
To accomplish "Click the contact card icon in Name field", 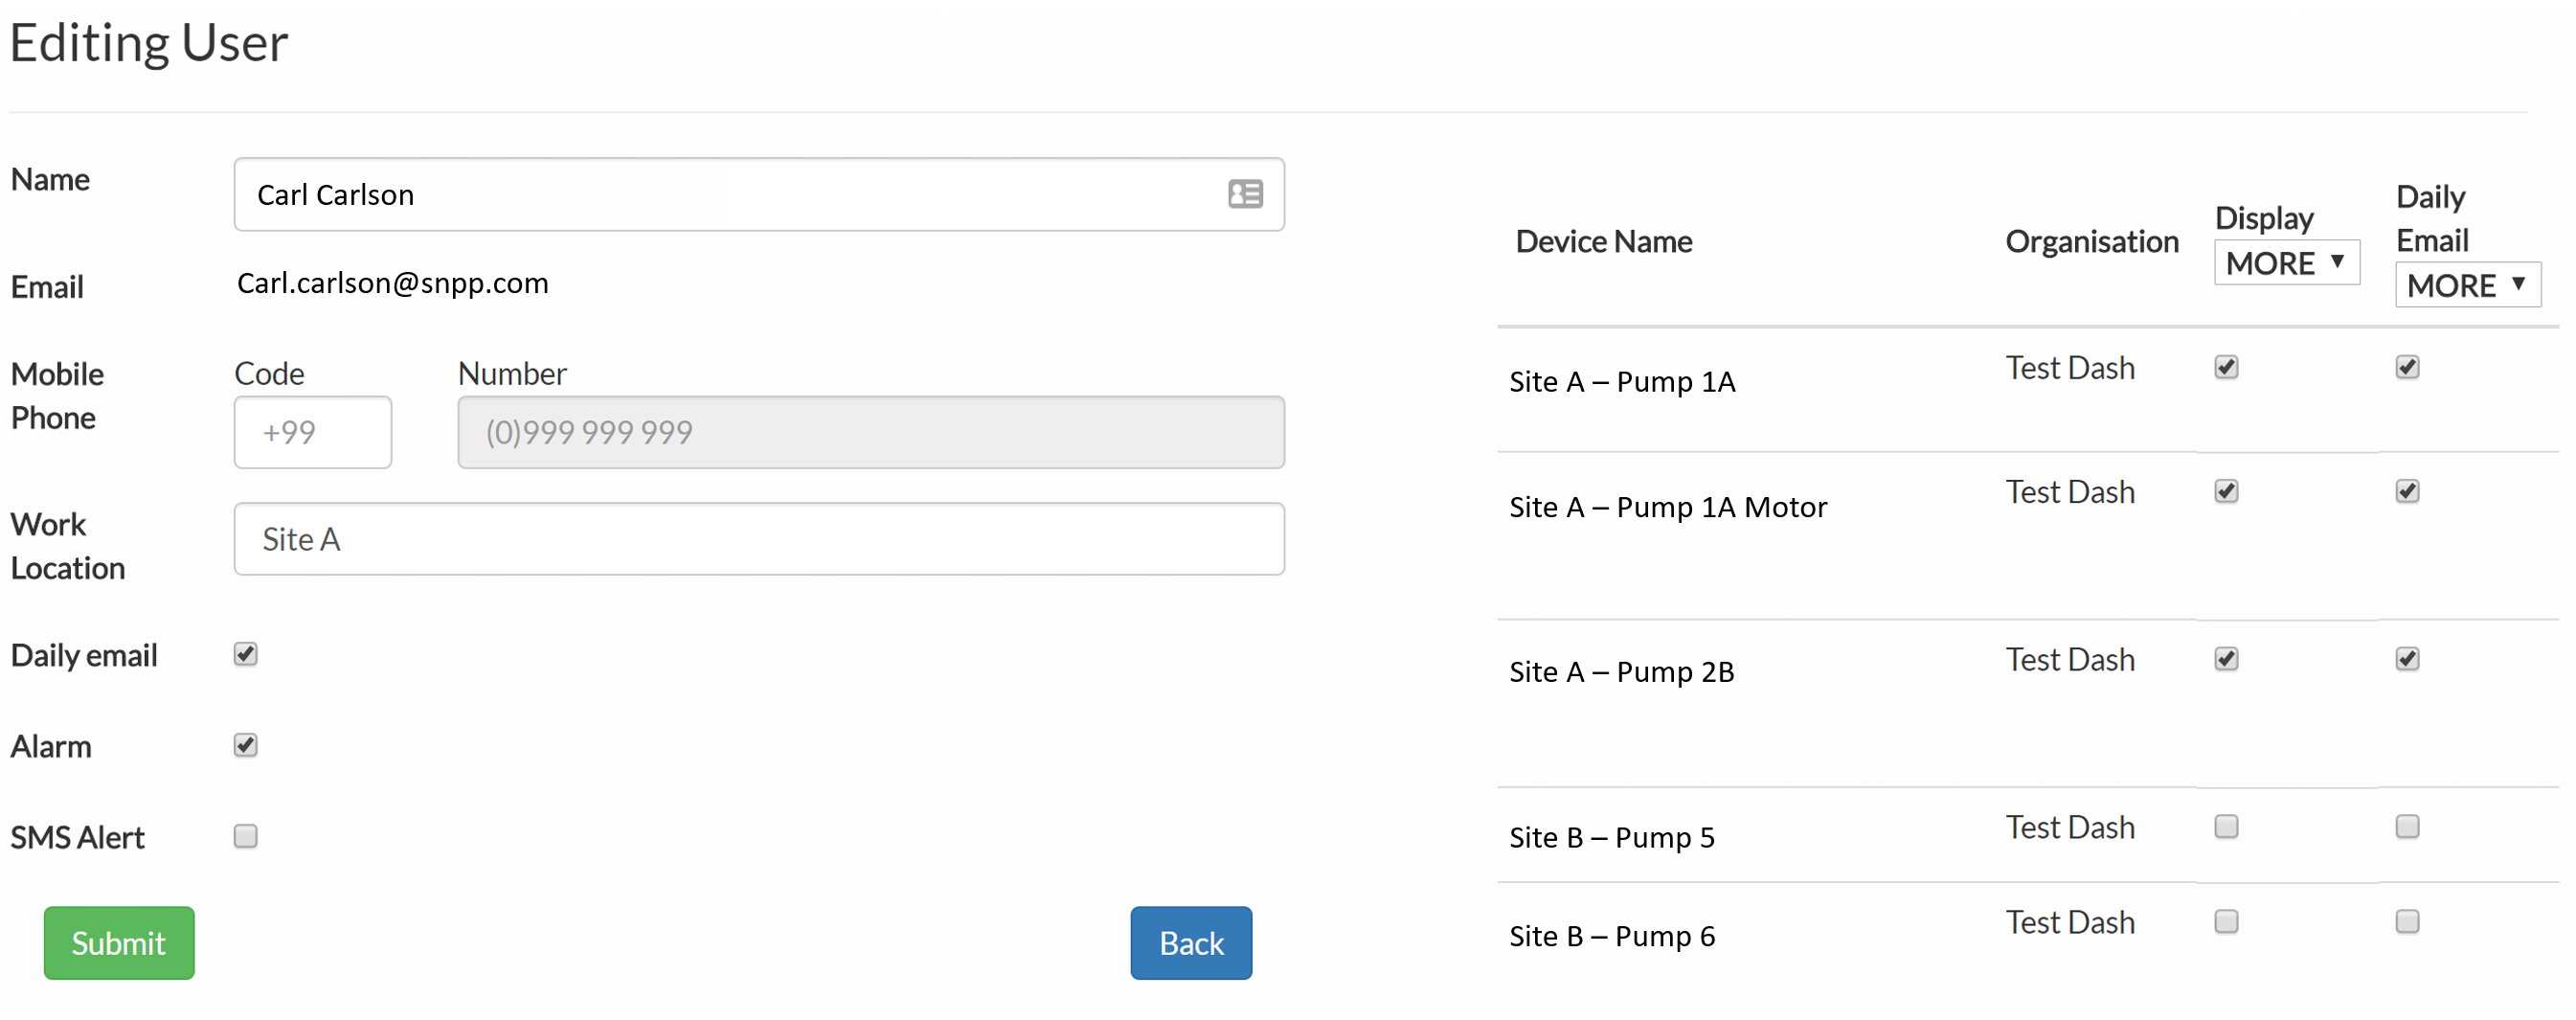I will pos(1245,194).
